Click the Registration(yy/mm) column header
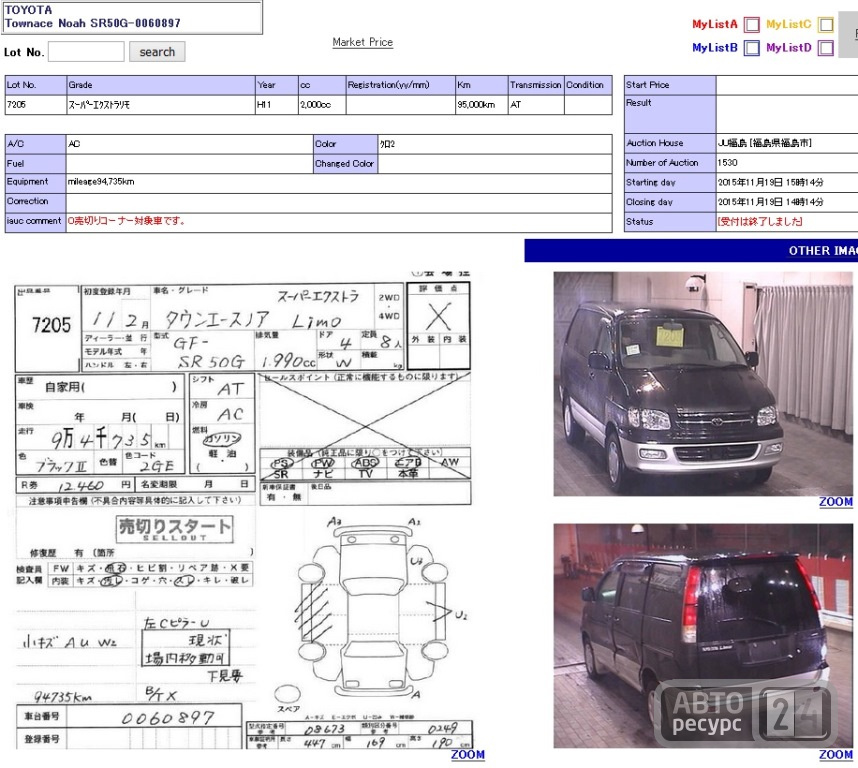 pos(401,85)
